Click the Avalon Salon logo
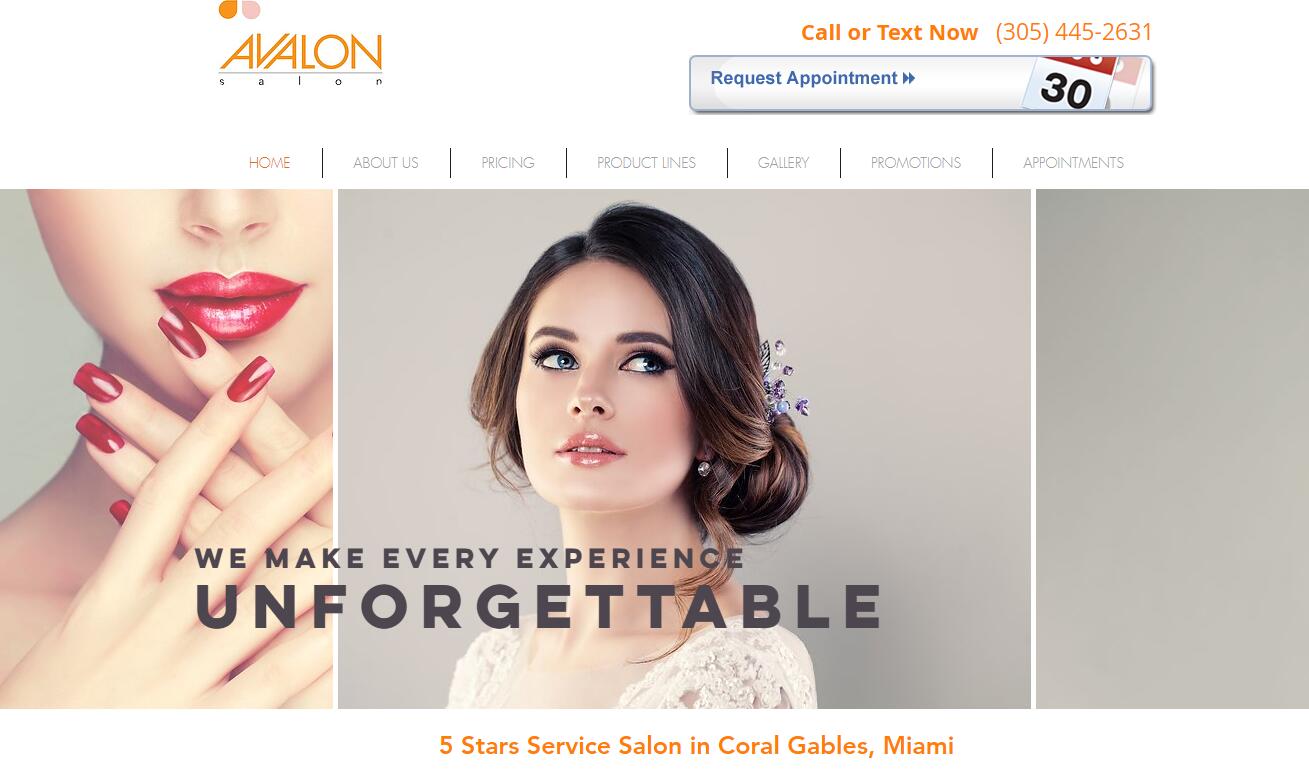This screenshot has height=770, width=1309. [301, 45]
